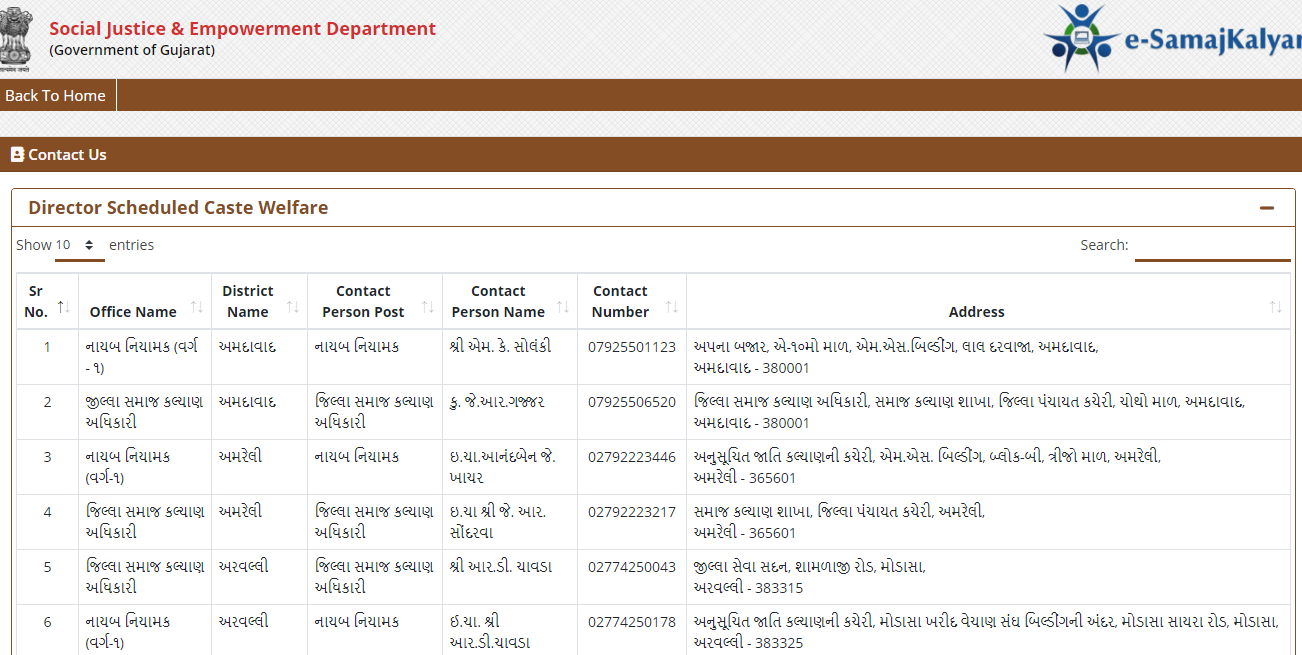Click the Search input field

point(1212,245)
